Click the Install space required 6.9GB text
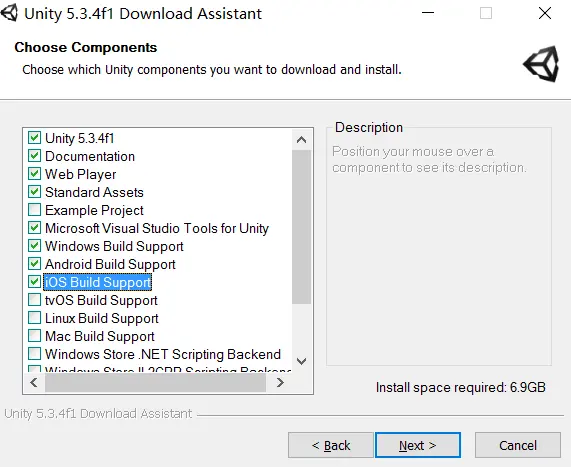This screenshot has height=467, width=571. (461, 387)
